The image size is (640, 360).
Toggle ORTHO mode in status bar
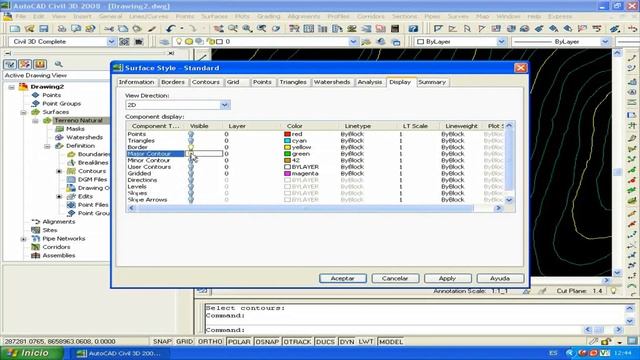point(210,342)
